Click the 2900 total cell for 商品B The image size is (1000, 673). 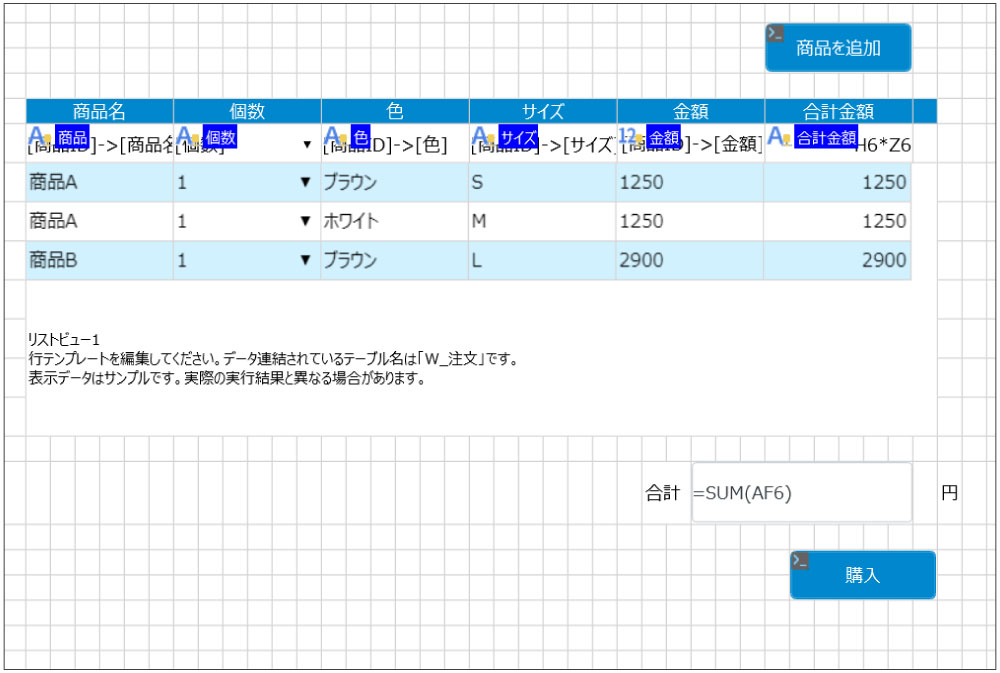click(837, 261)
